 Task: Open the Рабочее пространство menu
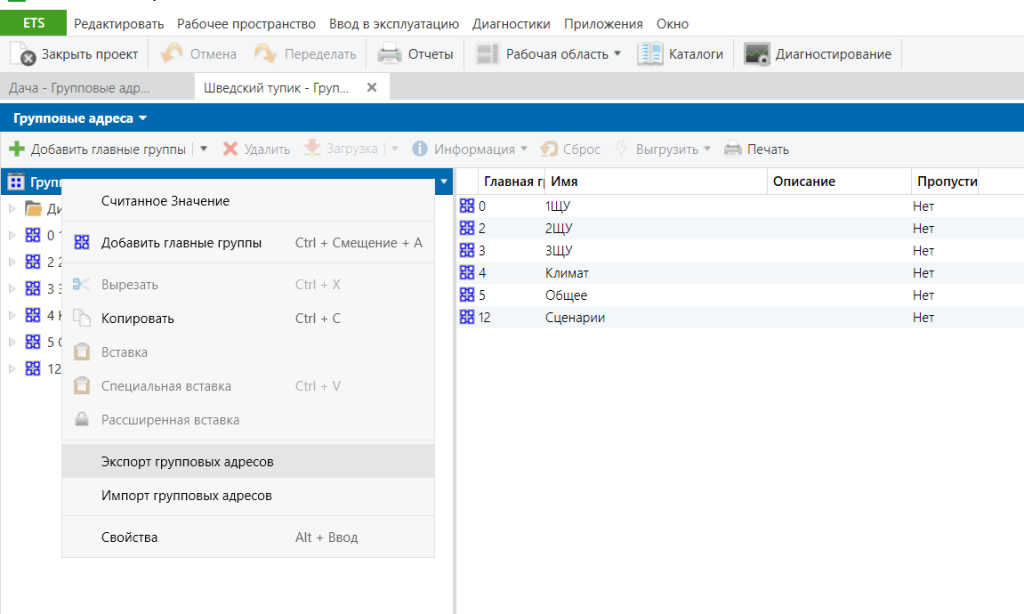(x=246, y=24)
